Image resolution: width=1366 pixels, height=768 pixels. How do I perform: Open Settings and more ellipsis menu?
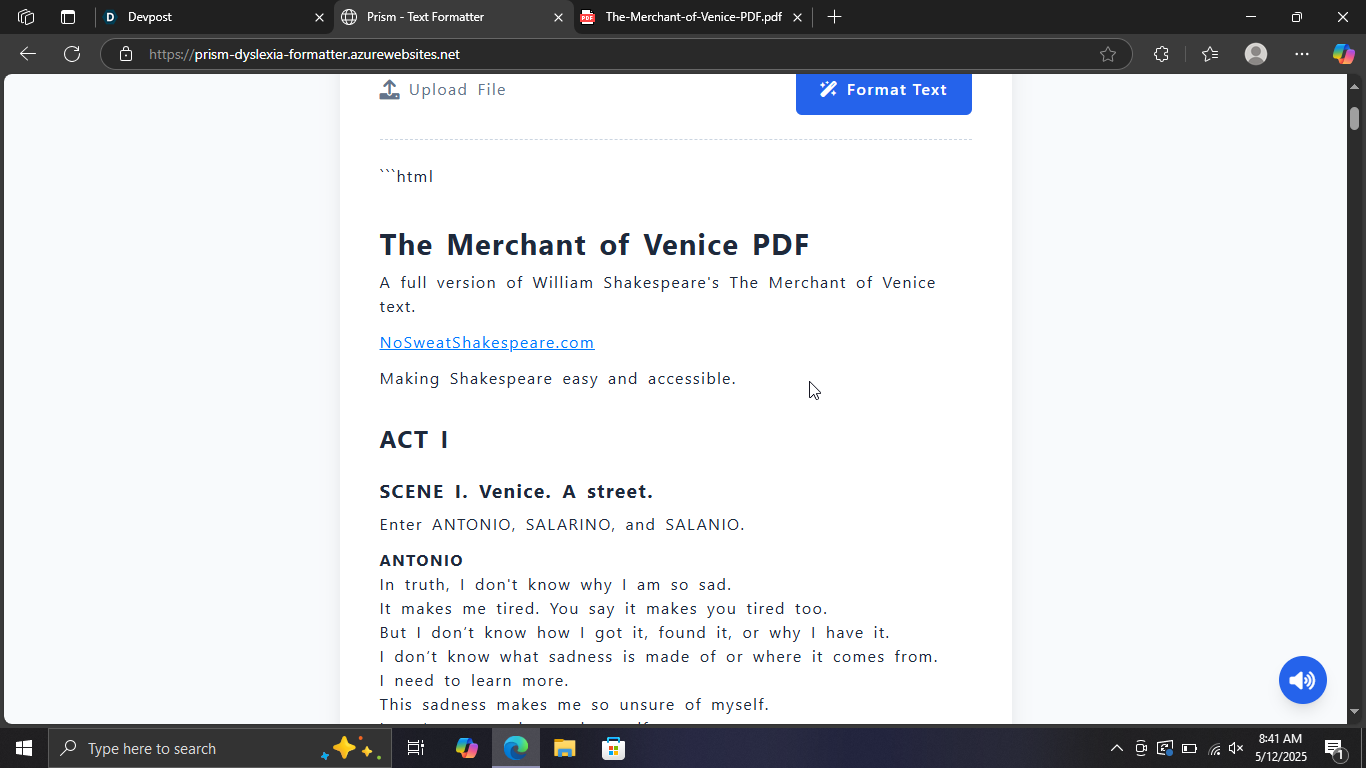point(1302,54)
